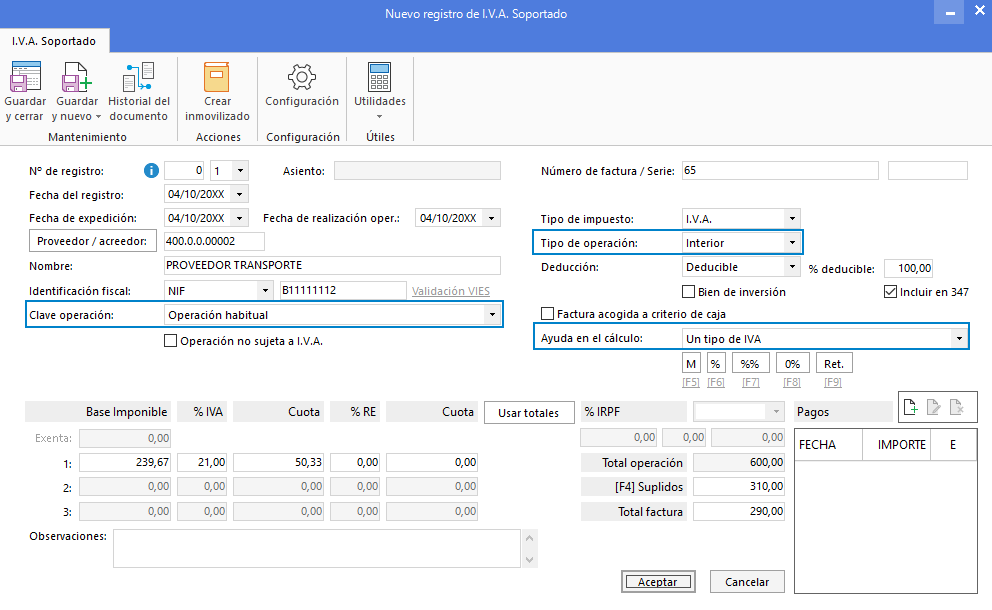Expand the Clave operación dropdown
The image size is (992, 610).
click(x=492, y=315)
